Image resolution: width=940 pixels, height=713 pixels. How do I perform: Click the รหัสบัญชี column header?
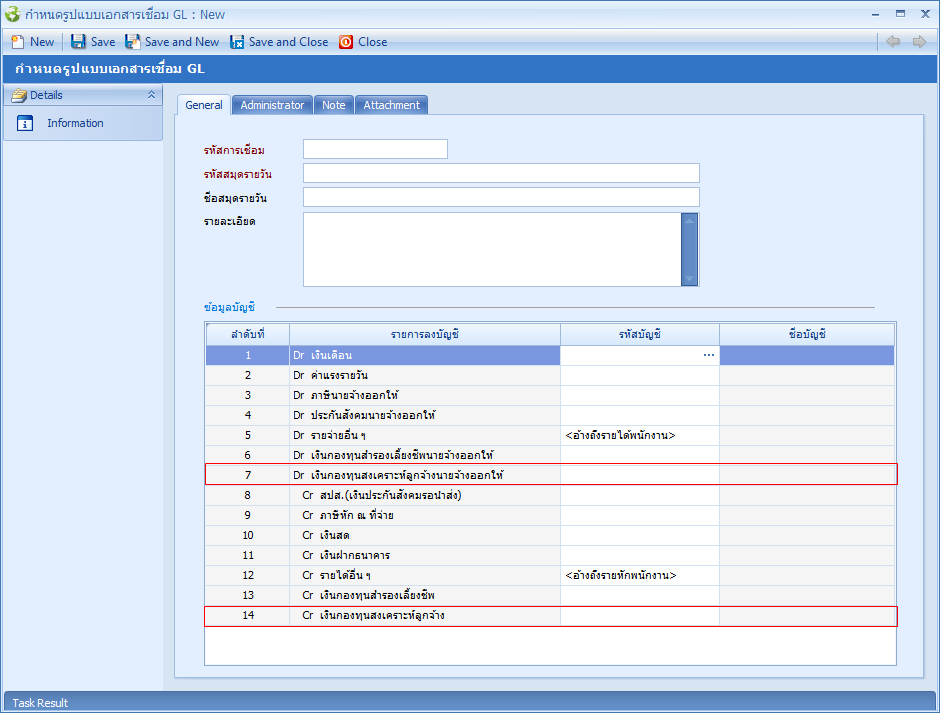pos(639,334)
